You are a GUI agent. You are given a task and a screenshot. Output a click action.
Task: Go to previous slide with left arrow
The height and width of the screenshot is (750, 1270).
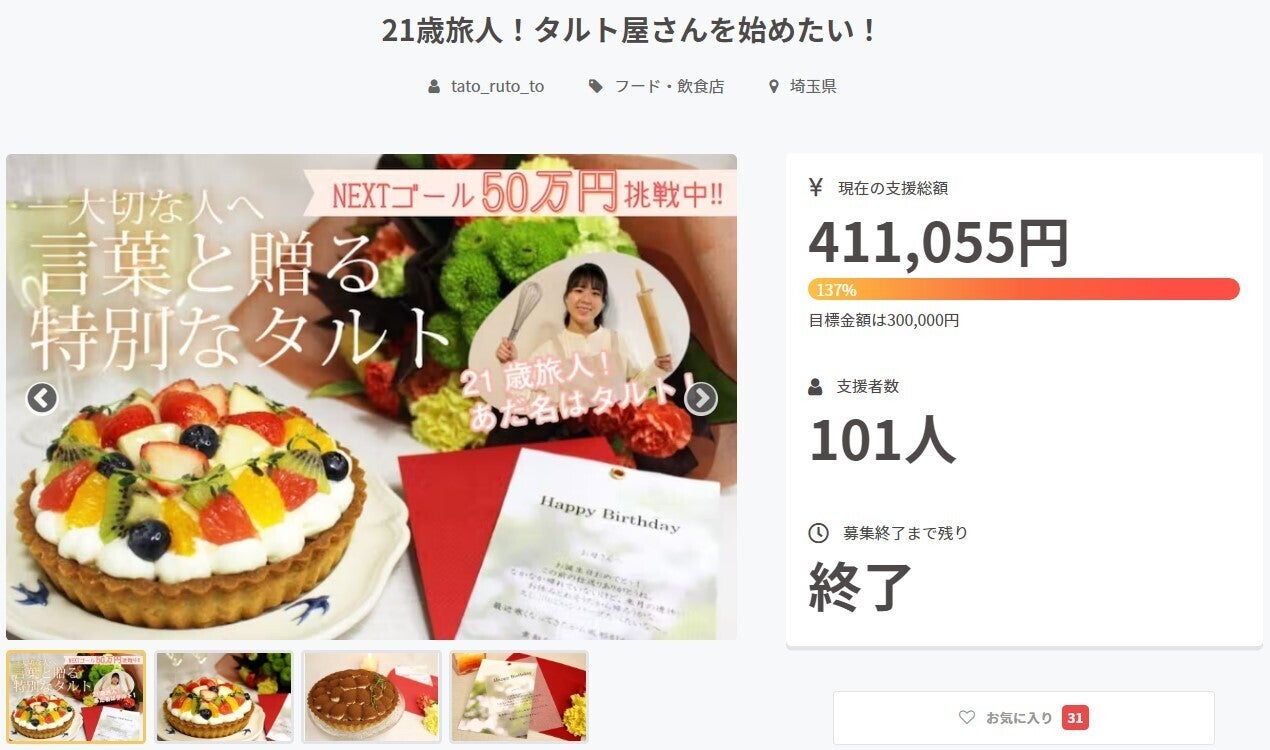[x=41, y=398]
